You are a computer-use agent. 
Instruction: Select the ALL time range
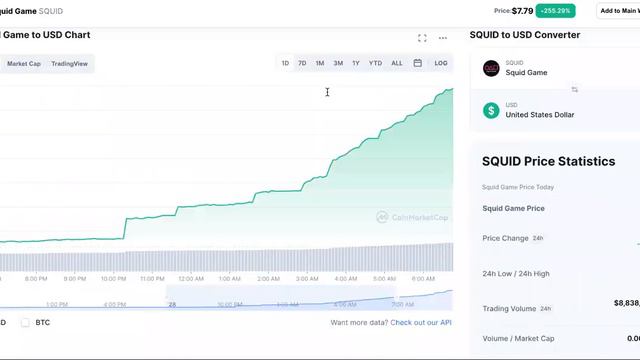tap(397, 63)
